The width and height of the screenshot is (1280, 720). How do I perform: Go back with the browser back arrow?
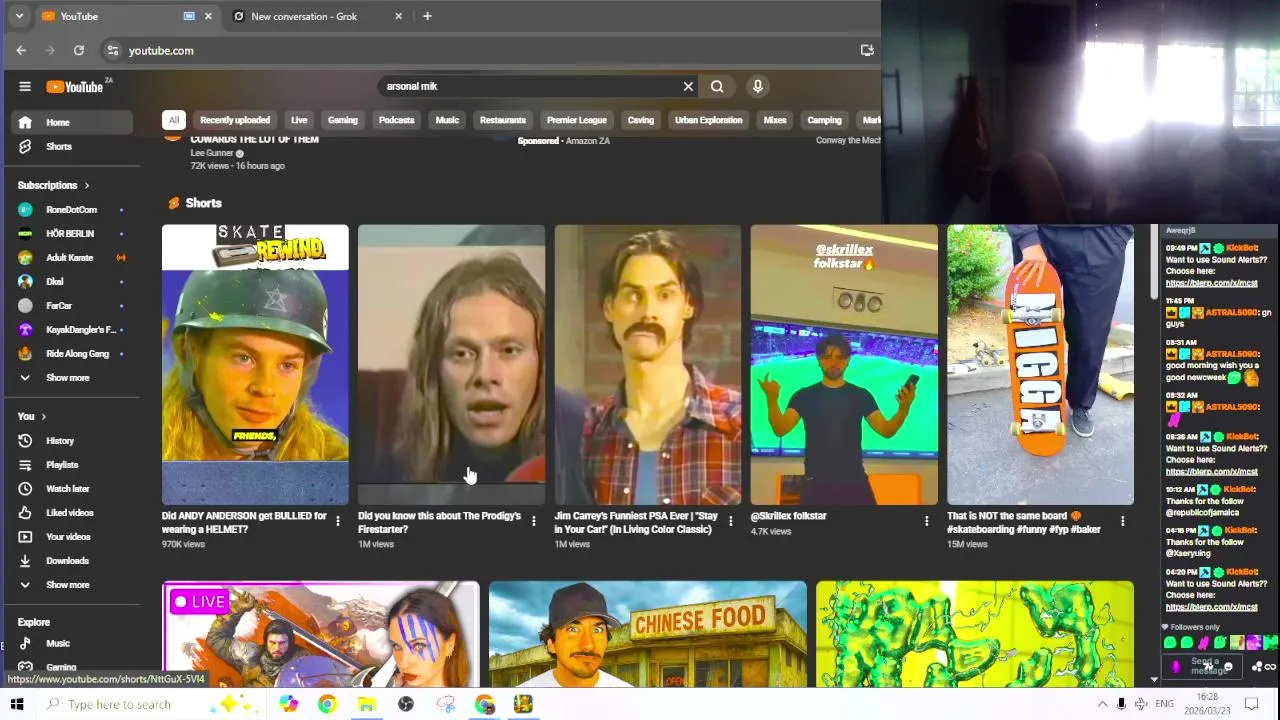tap(21, 50)
